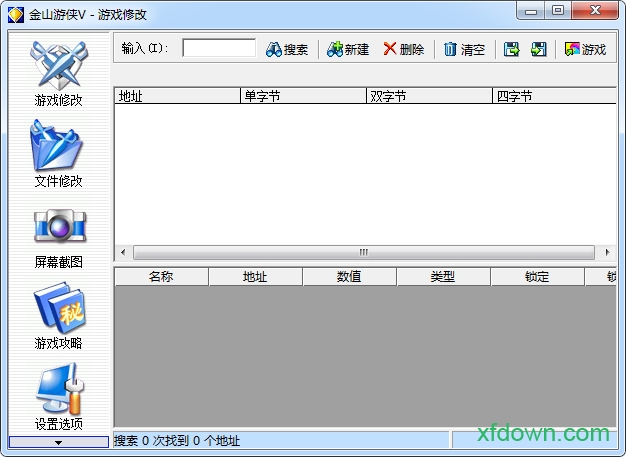Click the load disk with arrow in icon

(x=539, y=49)
